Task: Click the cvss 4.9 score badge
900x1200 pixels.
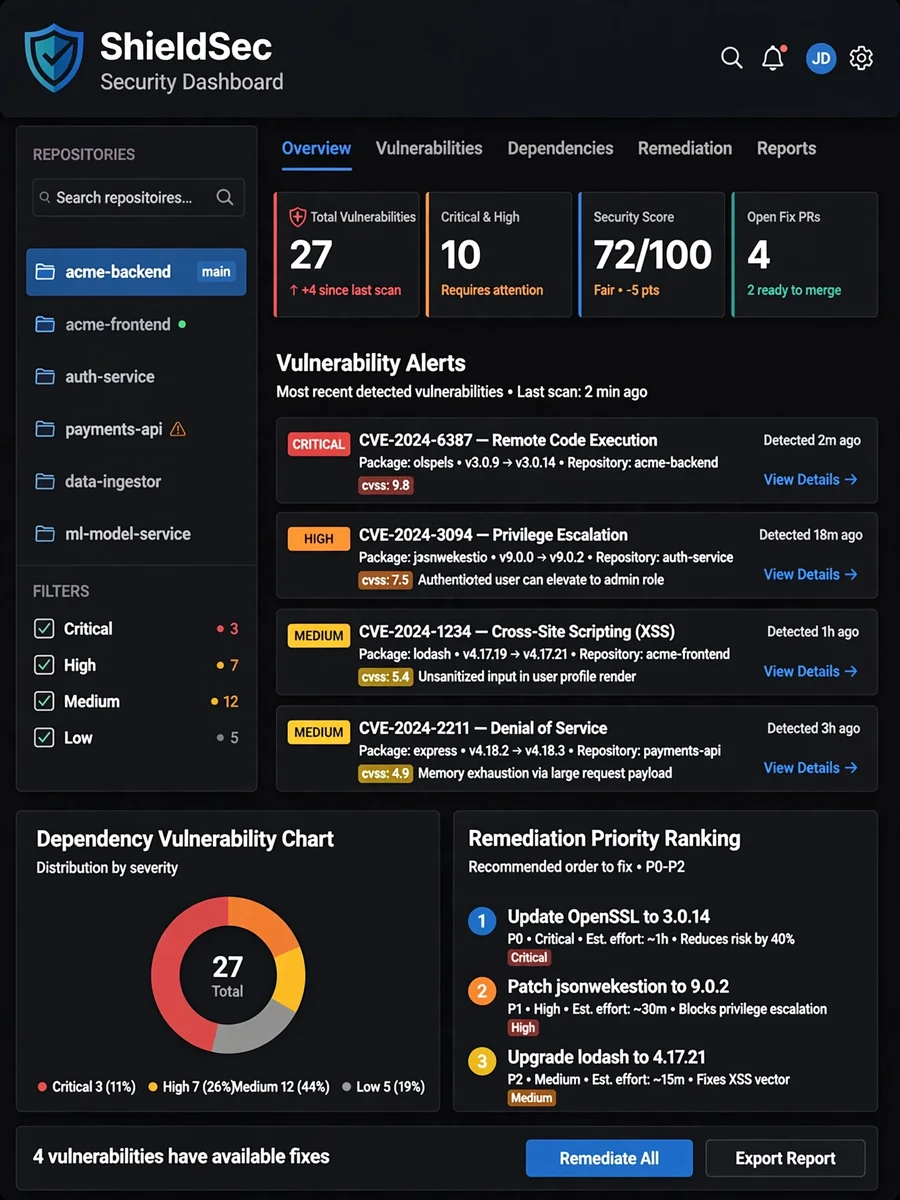Action: pyautogui.click(x=385, y=773)
